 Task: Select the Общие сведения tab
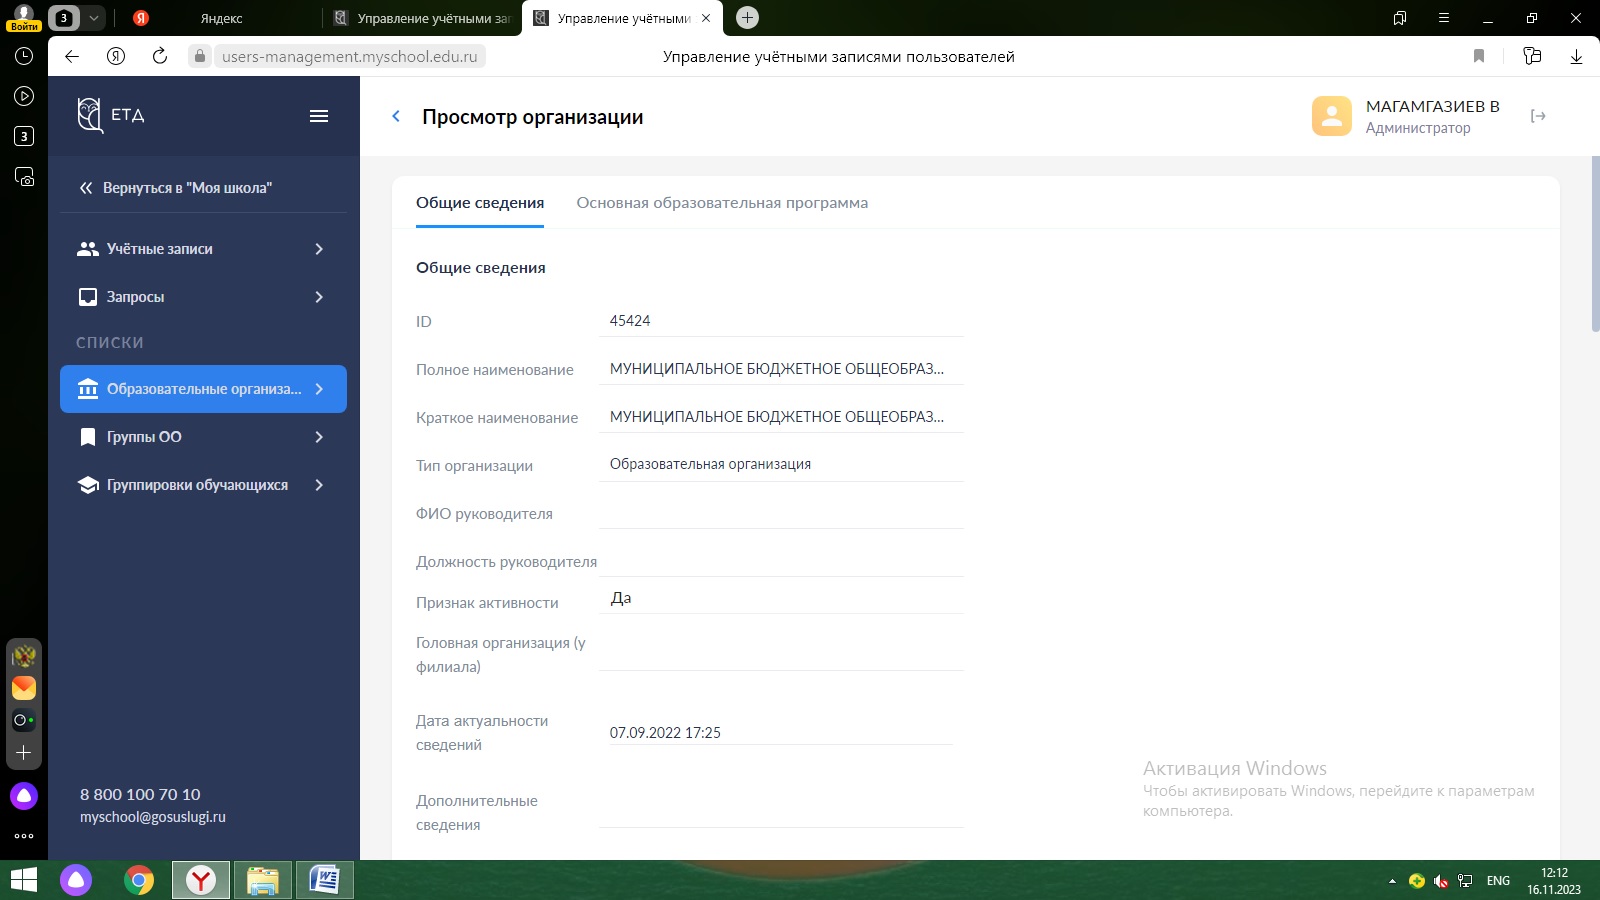pyautogui.click(x=480, y=203)
